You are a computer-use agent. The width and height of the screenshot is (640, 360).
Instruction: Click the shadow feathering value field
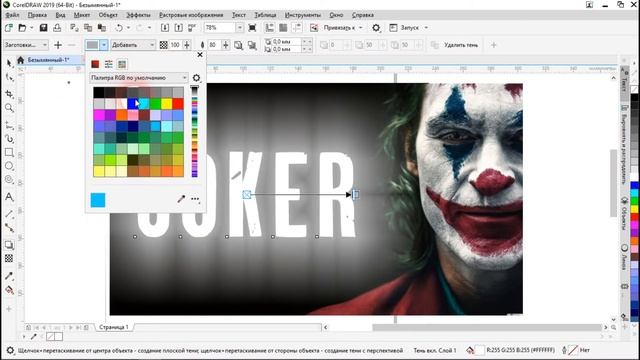[x=214, y=45]
